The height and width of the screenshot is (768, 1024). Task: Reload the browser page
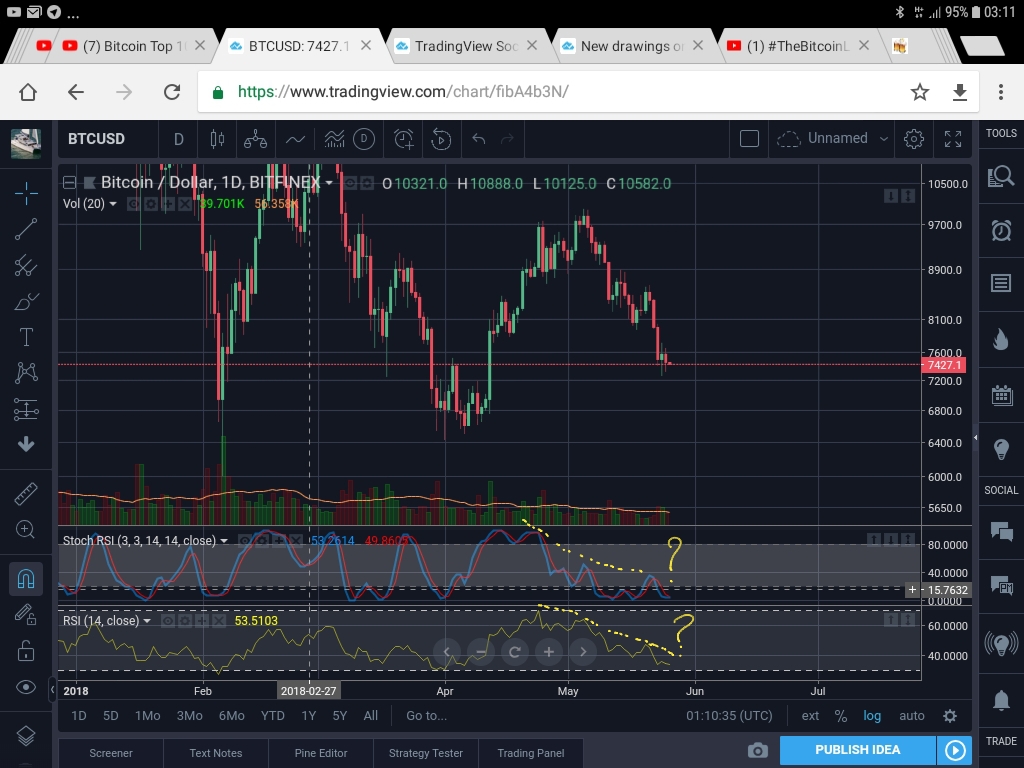coord(172,91)
